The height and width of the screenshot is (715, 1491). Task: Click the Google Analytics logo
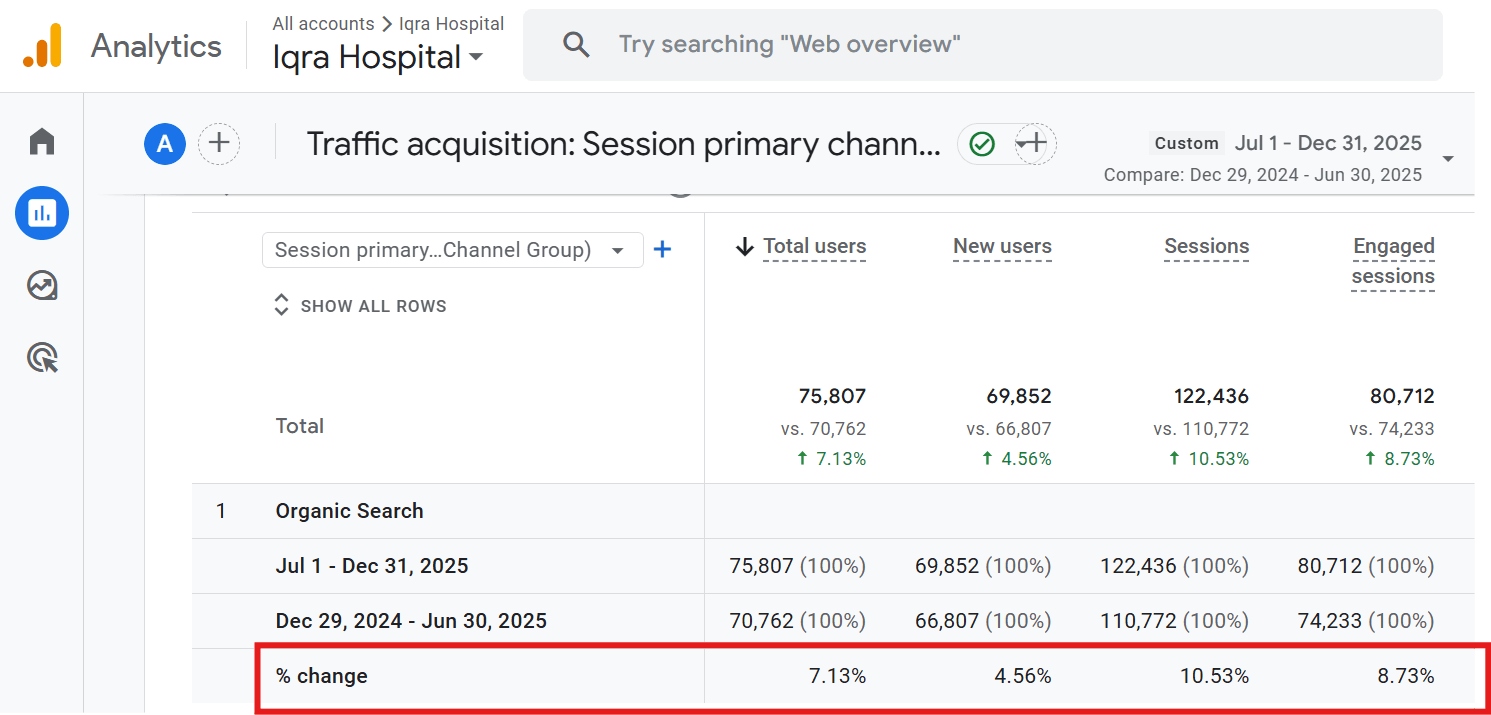point(43,45)
